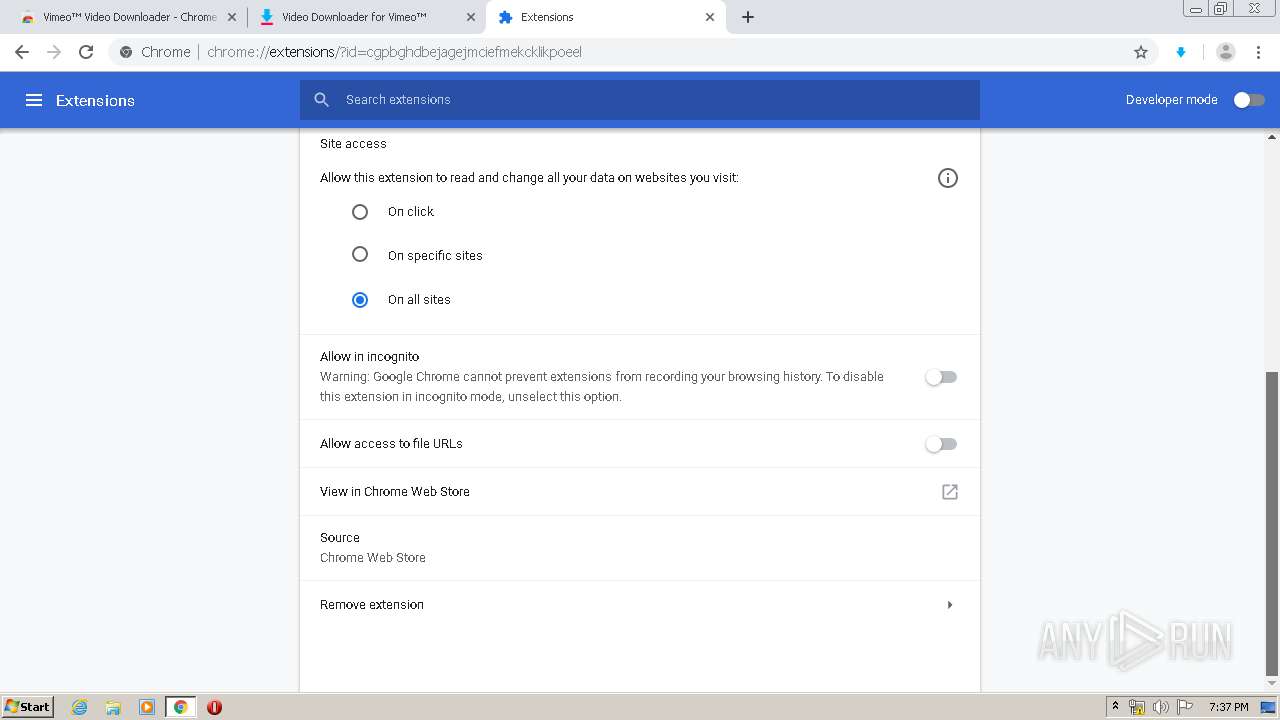Click the 7:37 PM taskbar clock
The width and height of the screenshot is (1280, 720).
pyautogui.click(x=1229, y=707)
